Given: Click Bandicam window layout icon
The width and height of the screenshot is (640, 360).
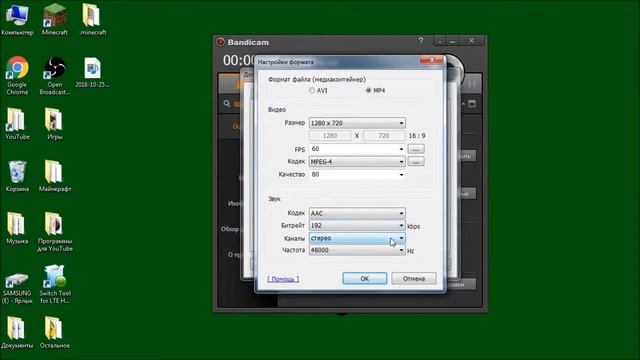Looking at the screenshot, I should 472,104.
